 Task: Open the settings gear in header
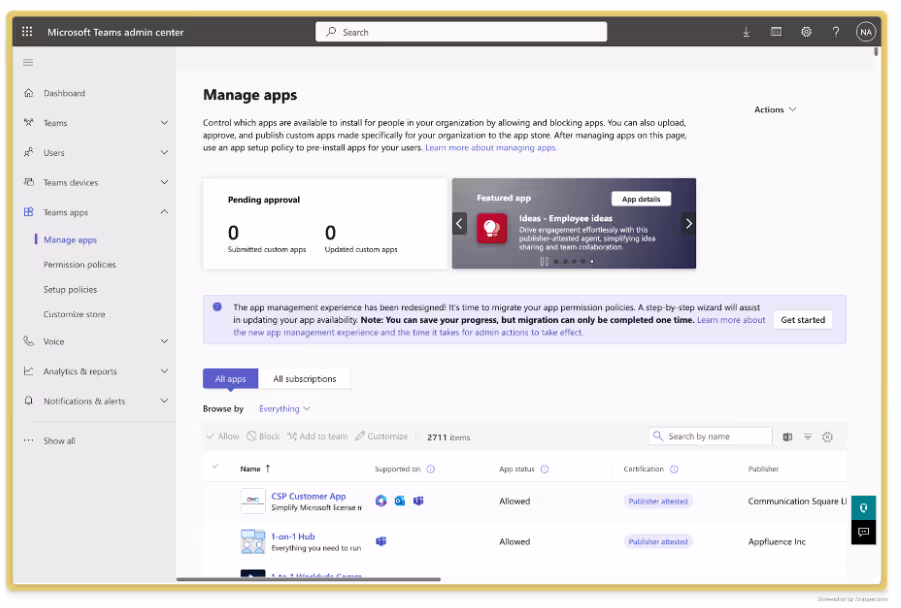click(x=806, y=32)
